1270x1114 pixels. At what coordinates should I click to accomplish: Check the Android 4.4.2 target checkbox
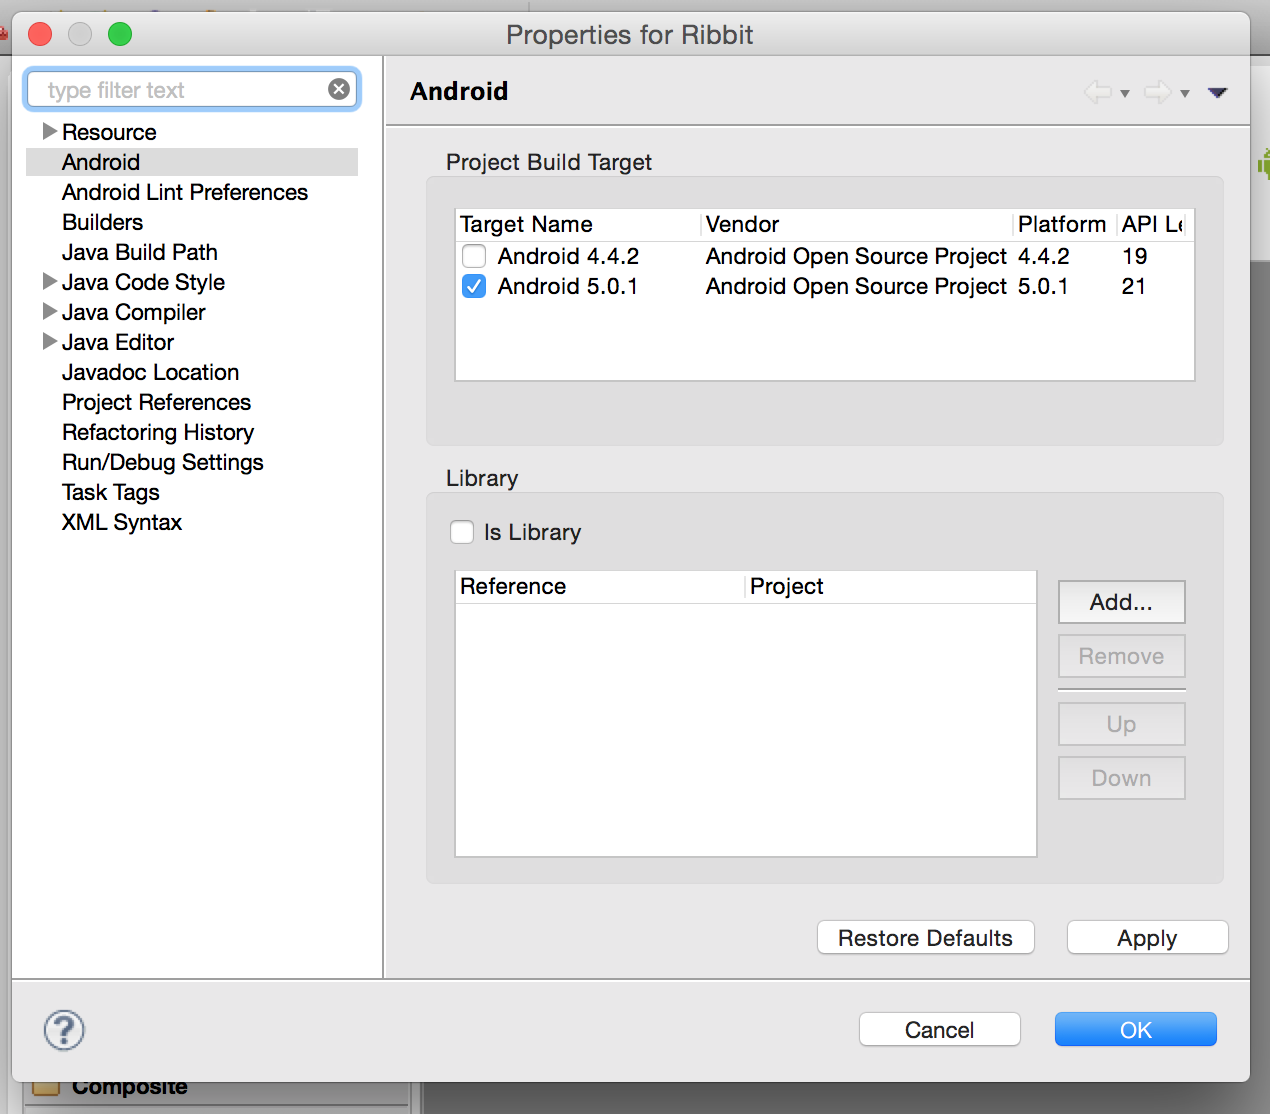click(474, 257)
